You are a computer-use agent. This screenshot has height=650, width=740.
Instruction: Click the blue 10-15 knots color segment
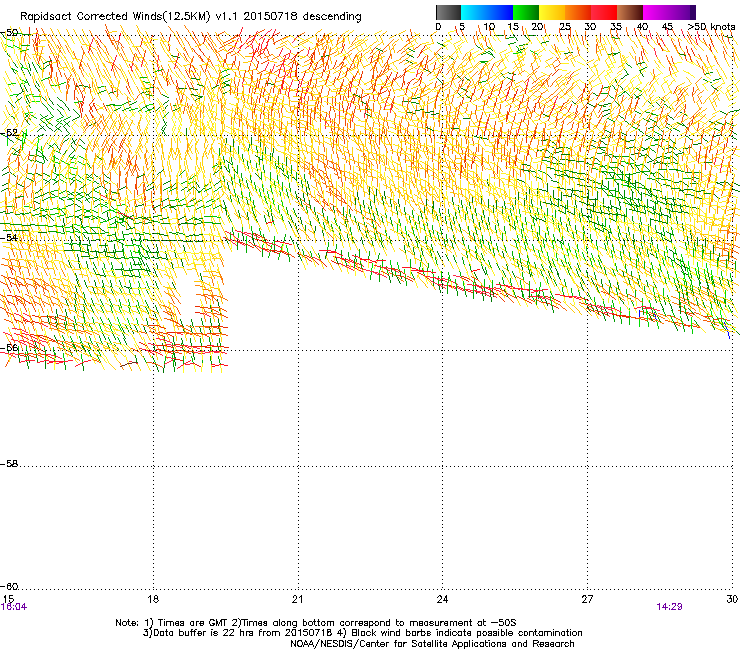[x=500, y=12]
